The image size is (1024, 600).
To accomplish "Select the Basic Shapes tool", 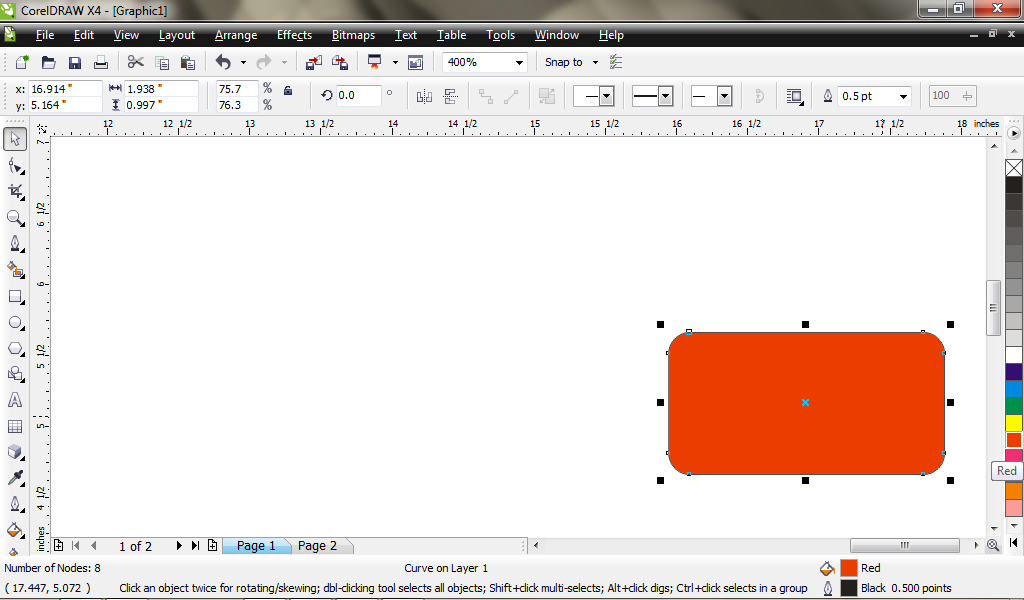I will coord(15,374).
